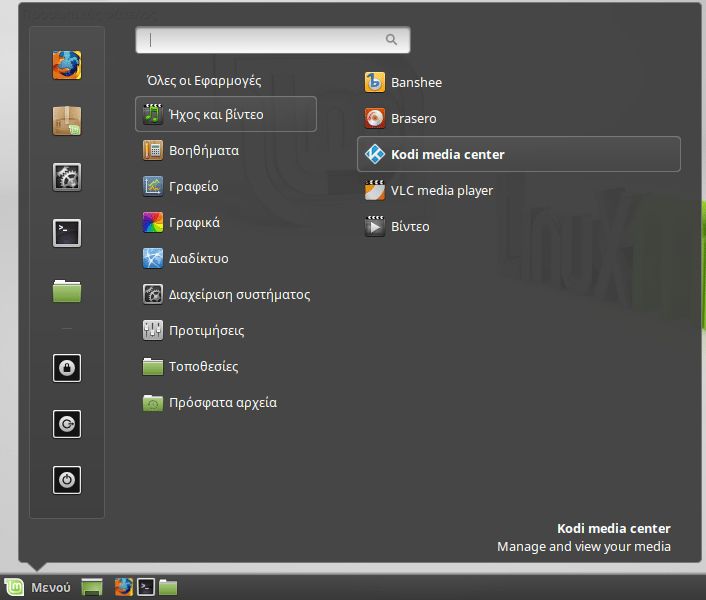Open Software Manager package icon in sidebar
Image resolution: width=706 pixels, height=600 pixels.
point(67,121)
